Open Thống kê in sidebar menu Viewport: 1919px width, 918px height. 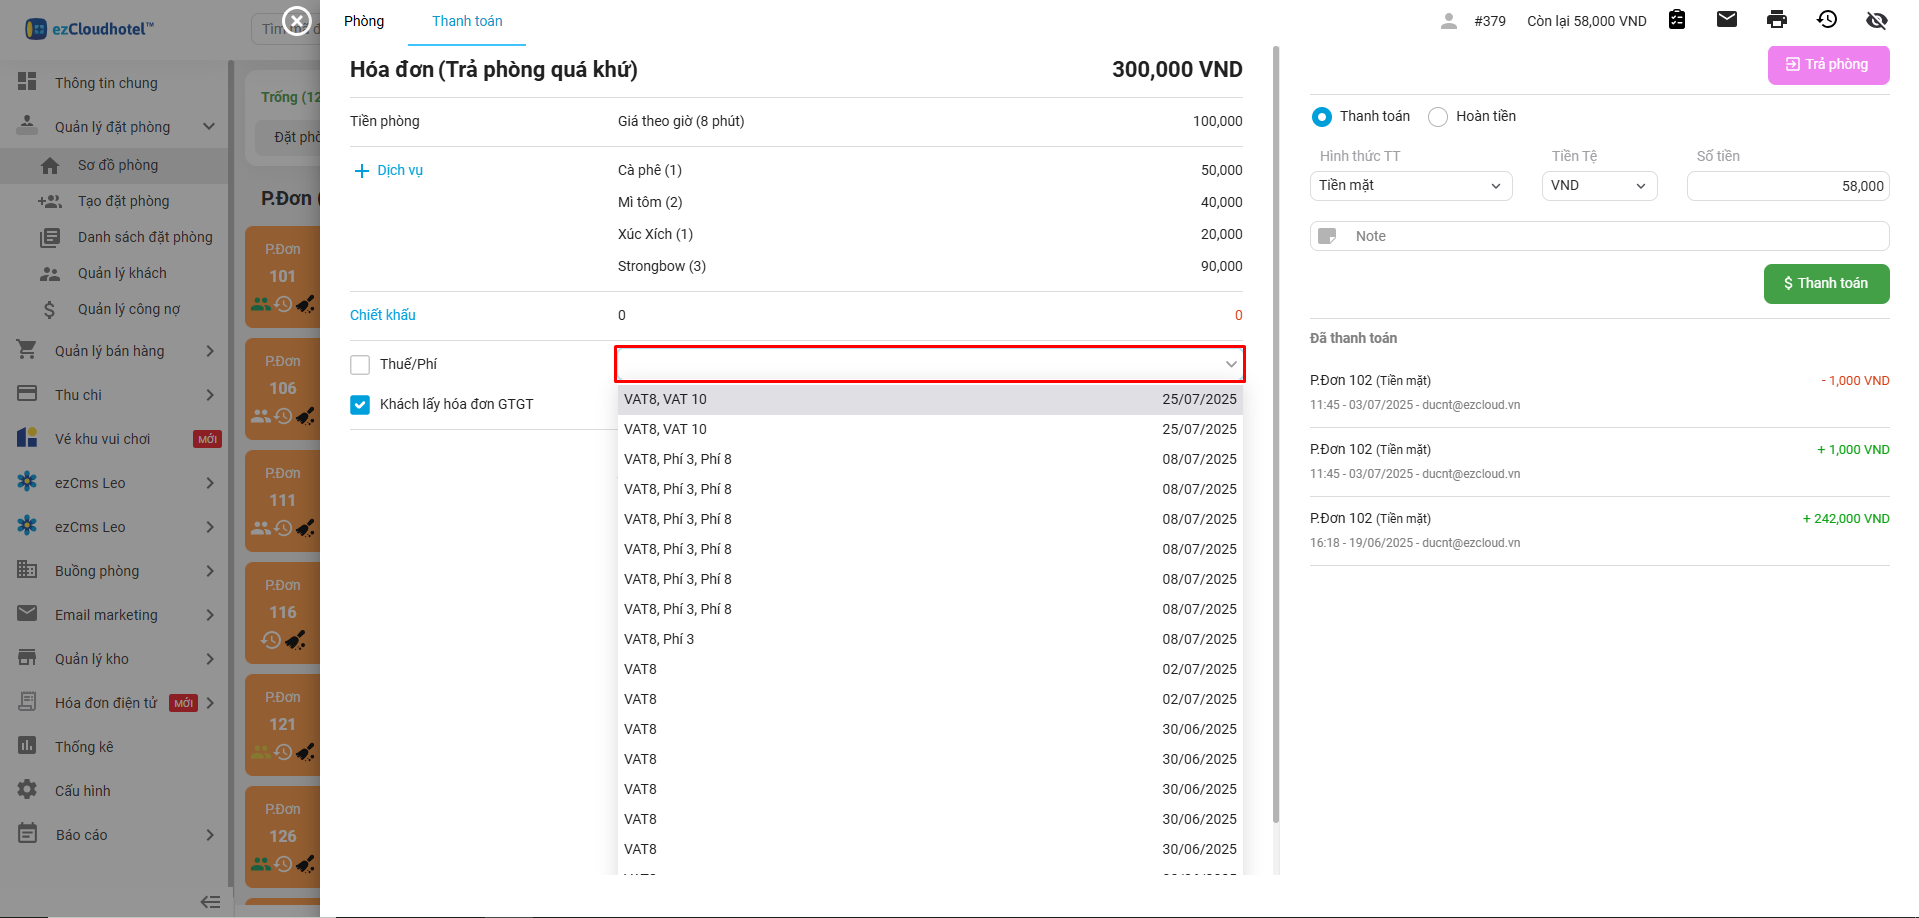point(84,747)
